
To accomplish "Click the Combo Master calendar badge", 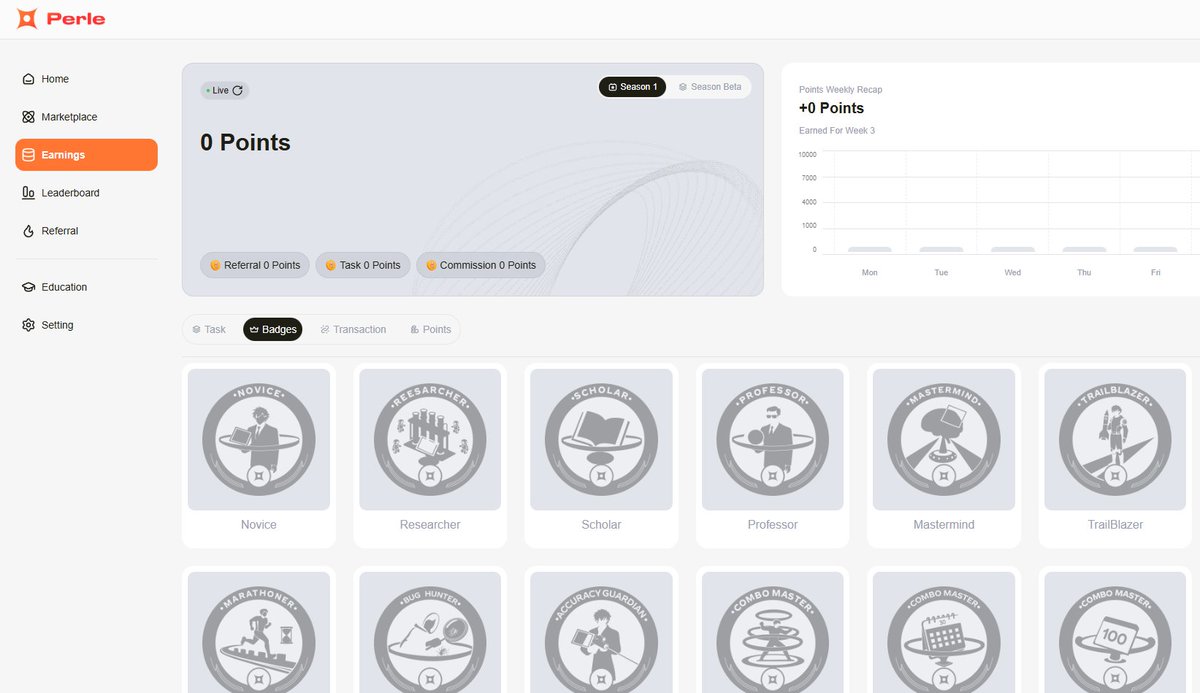I will coord(944,632).
